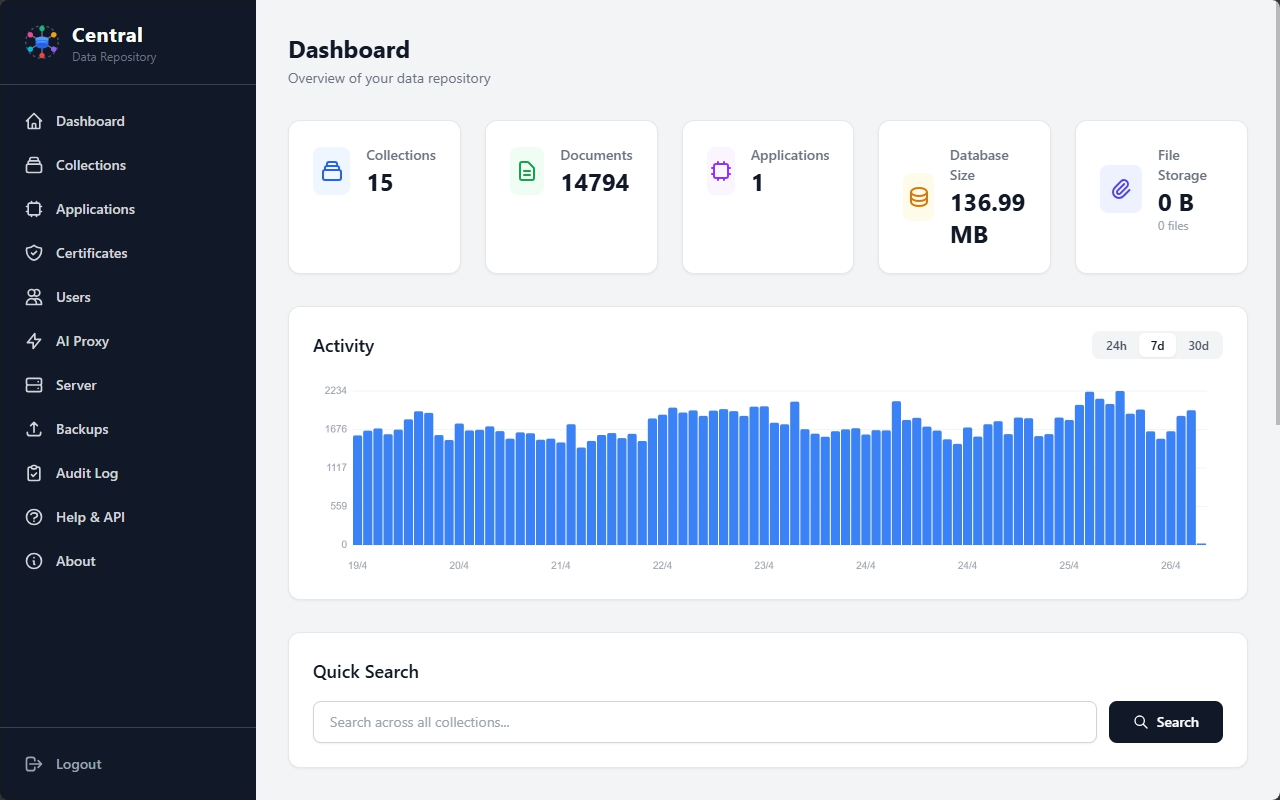Click the Audit Log clipboard icon
The height and width of the screenshot is (800, 1280).
(34, 473)
